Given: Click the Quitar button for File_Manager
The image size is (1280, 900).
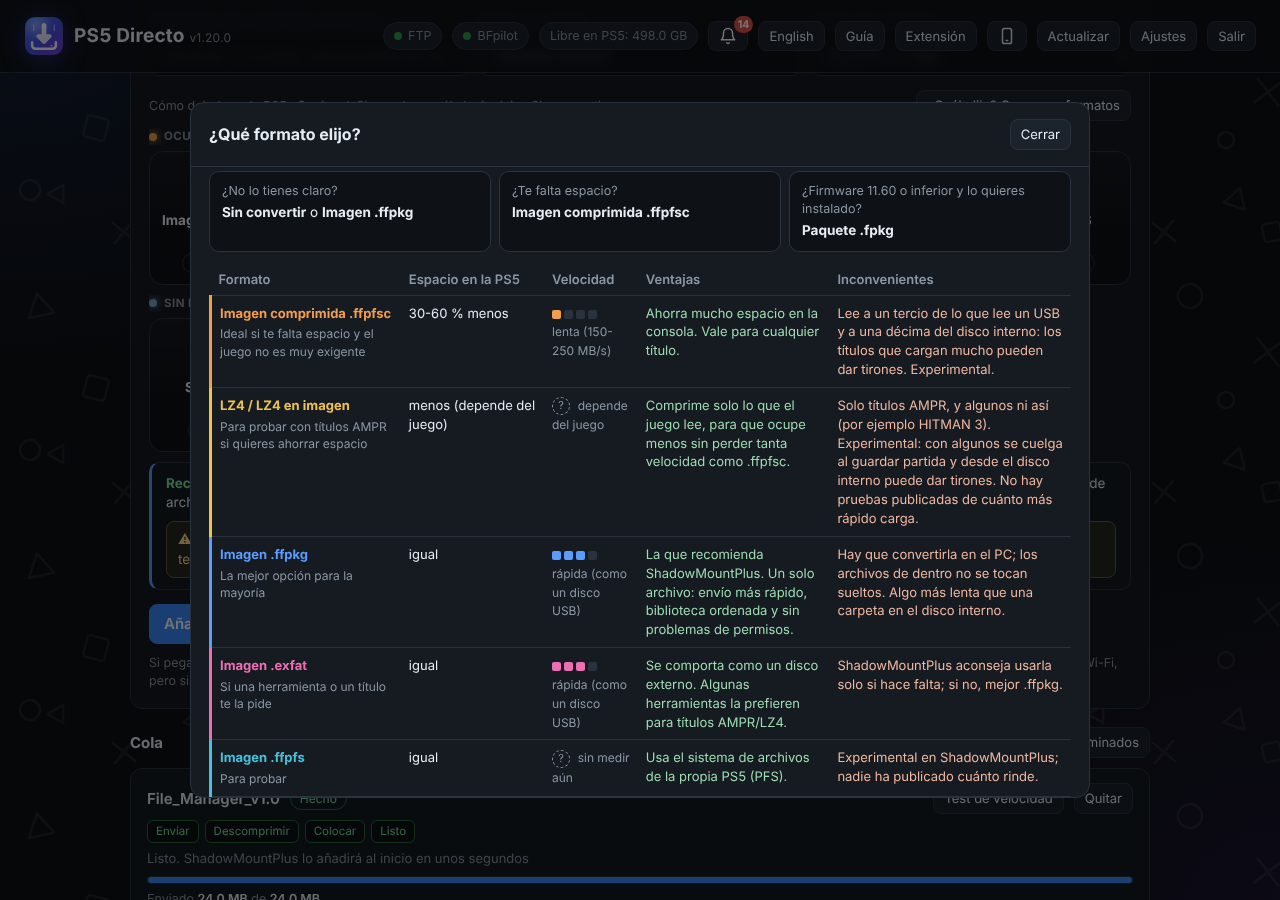Looking at the screenshot, I should pyautogui.click(x=1103, y=799).
